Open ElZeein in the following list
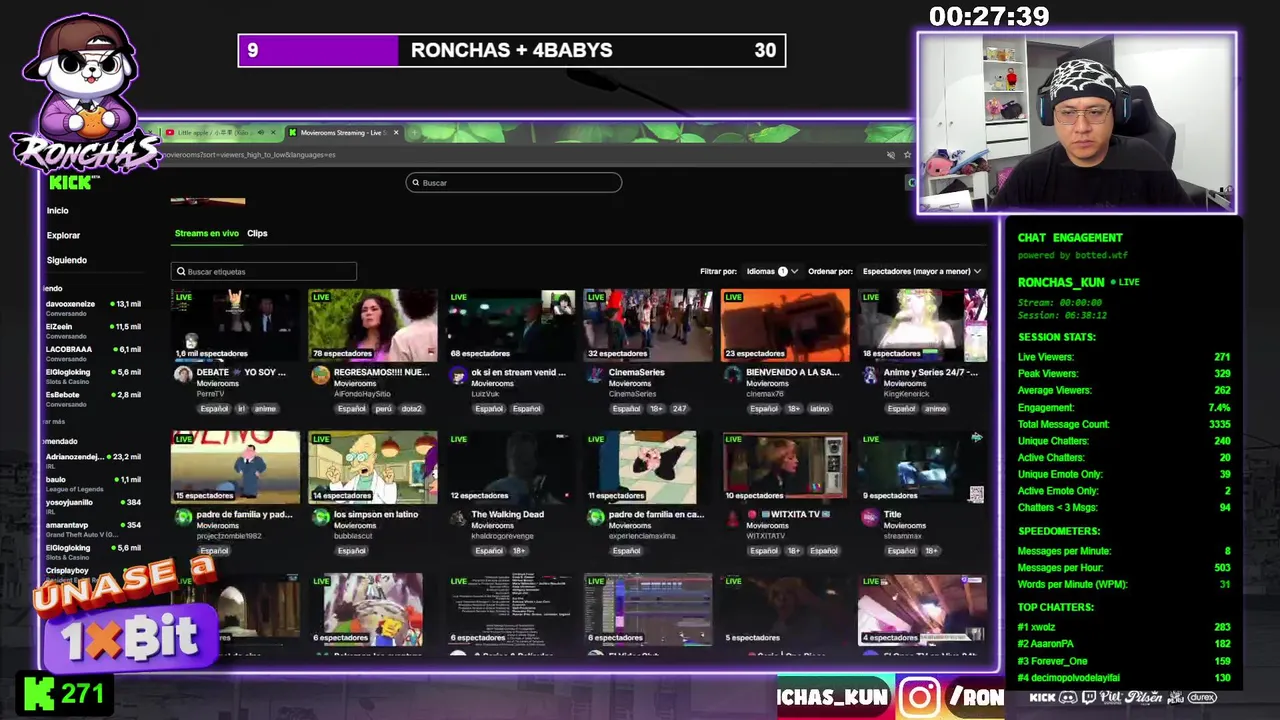This screenshot has width=1280, height=720. 93,330
